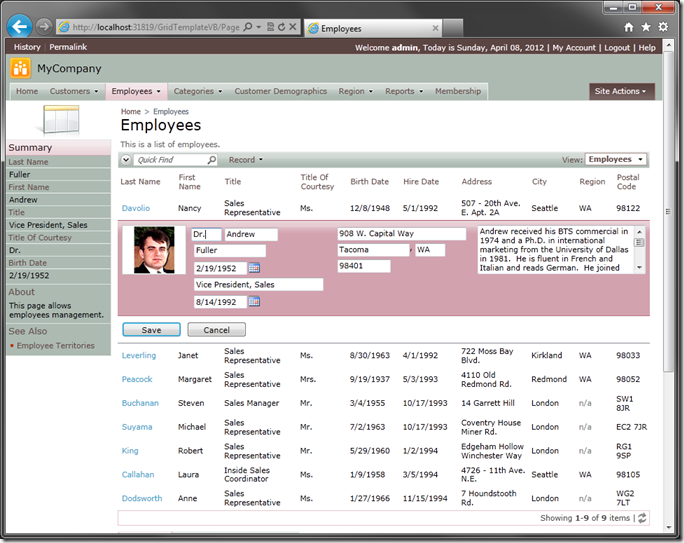Expand the Quick Find options arrow
The height and width of the screenshot is (543, 684).
pyautogui.click(x=126, y=160)
